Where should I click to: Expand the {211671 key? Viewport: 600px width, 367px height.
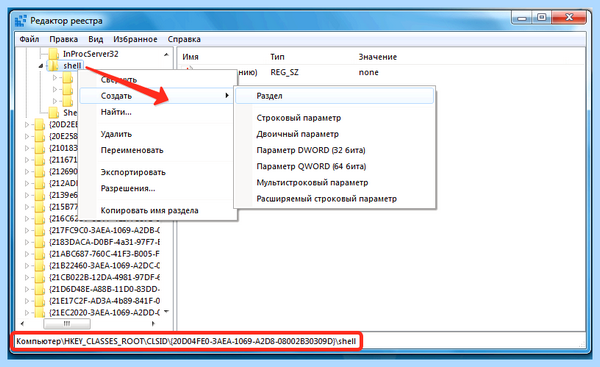click(x=27, y=160)
